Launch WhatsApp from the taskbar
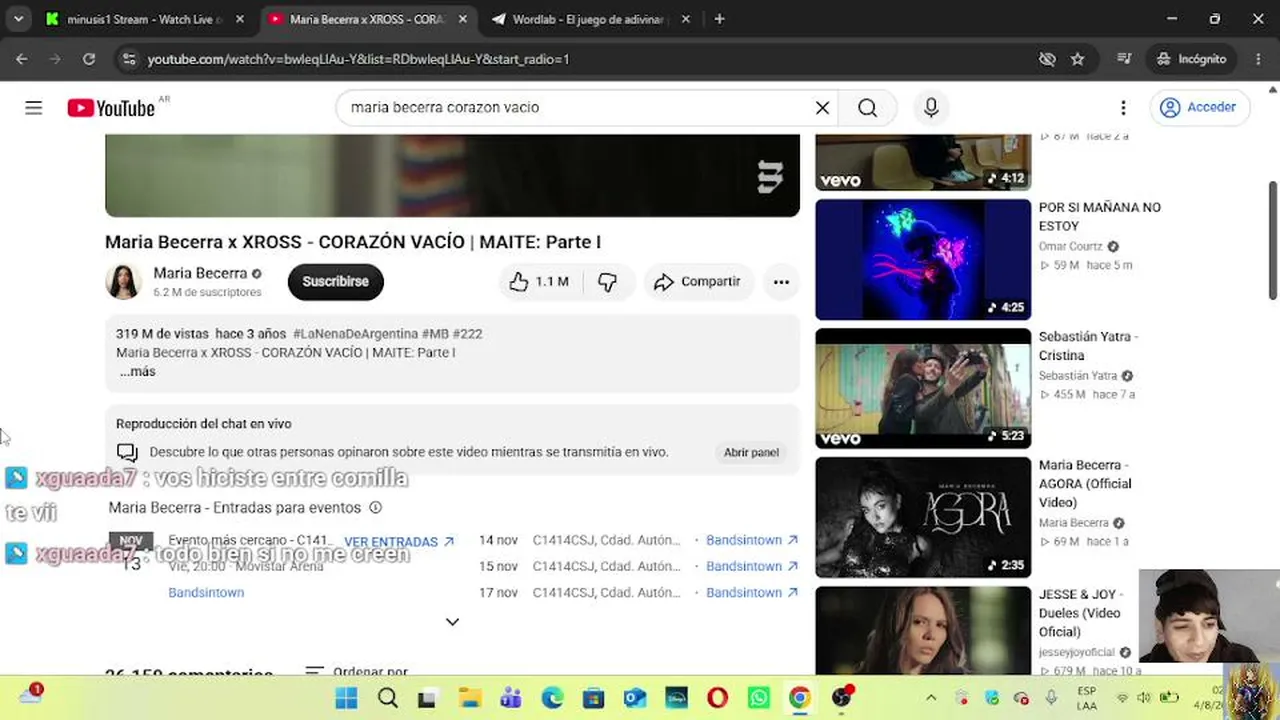 [758, 698]
